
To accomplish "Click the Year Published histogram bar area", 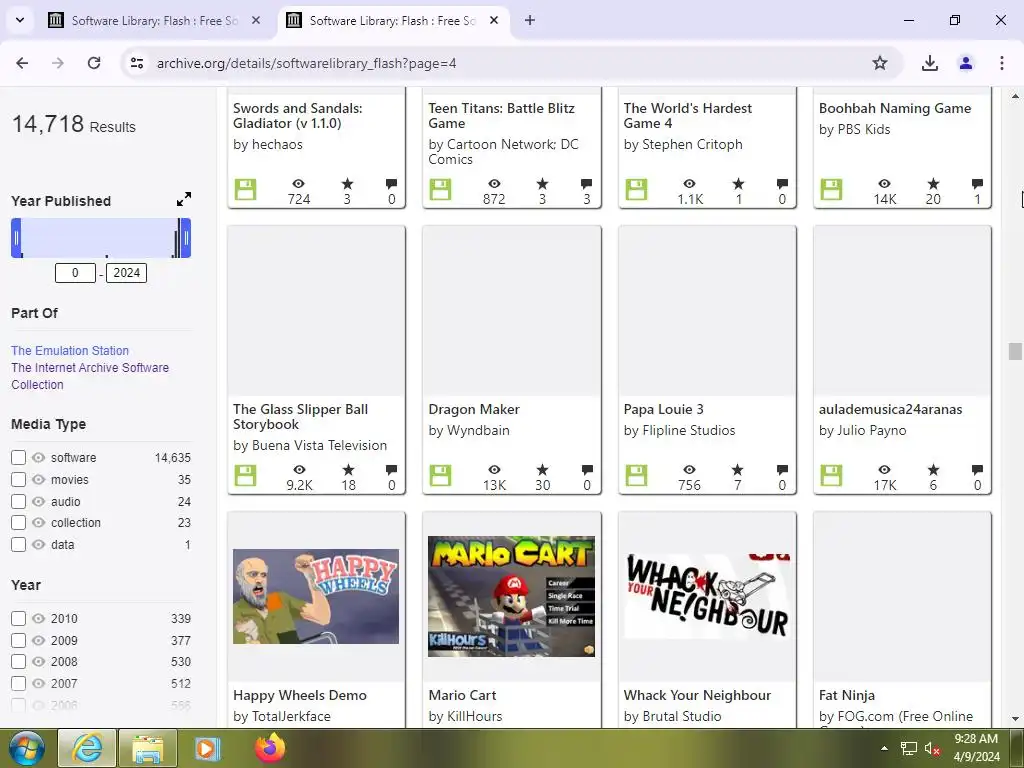I will coord(101,238).
